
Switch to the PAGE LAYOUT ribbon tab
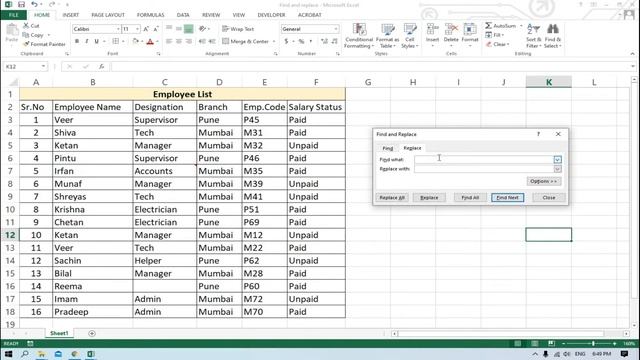pyautogui.click(x=108, y=15)
